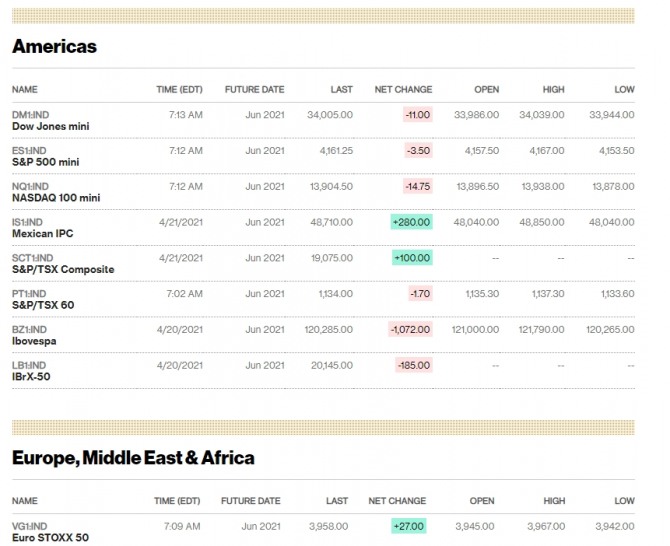Open the S&P/TSX 60 link
Viewport: 670px width, 546px height.
[45, 305]
